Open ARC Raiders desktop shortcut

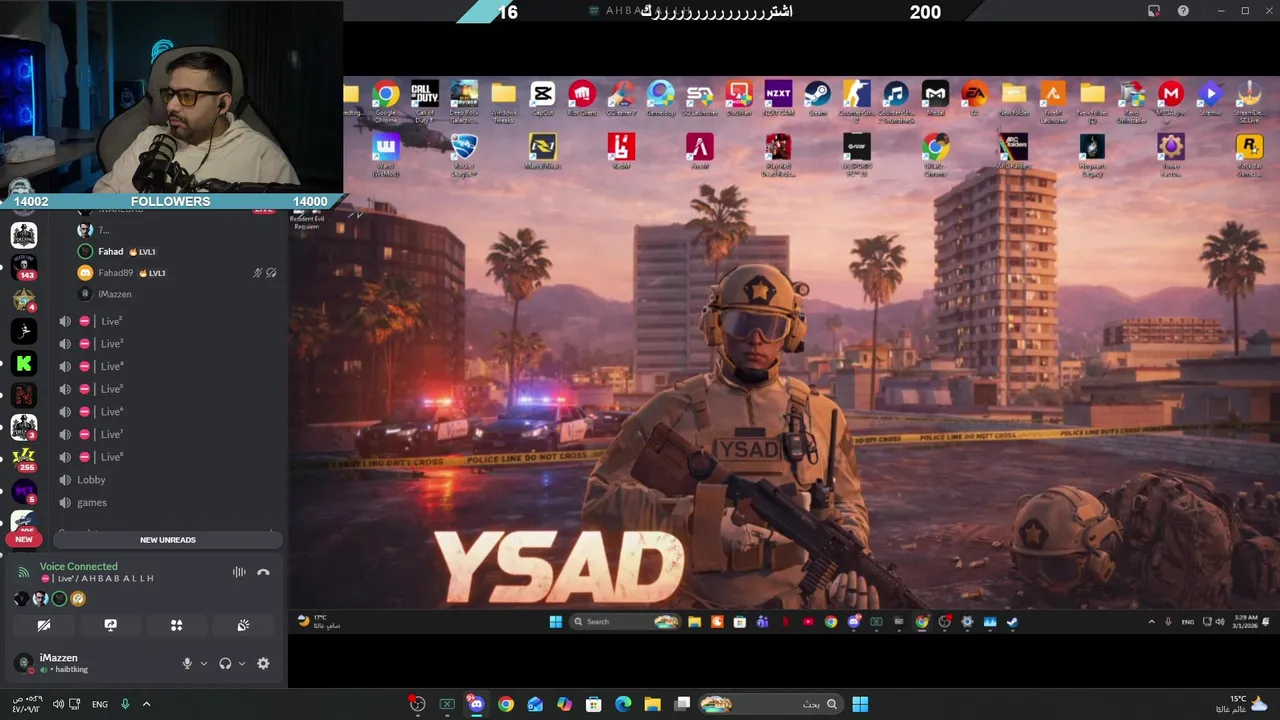coord(1013,152)
